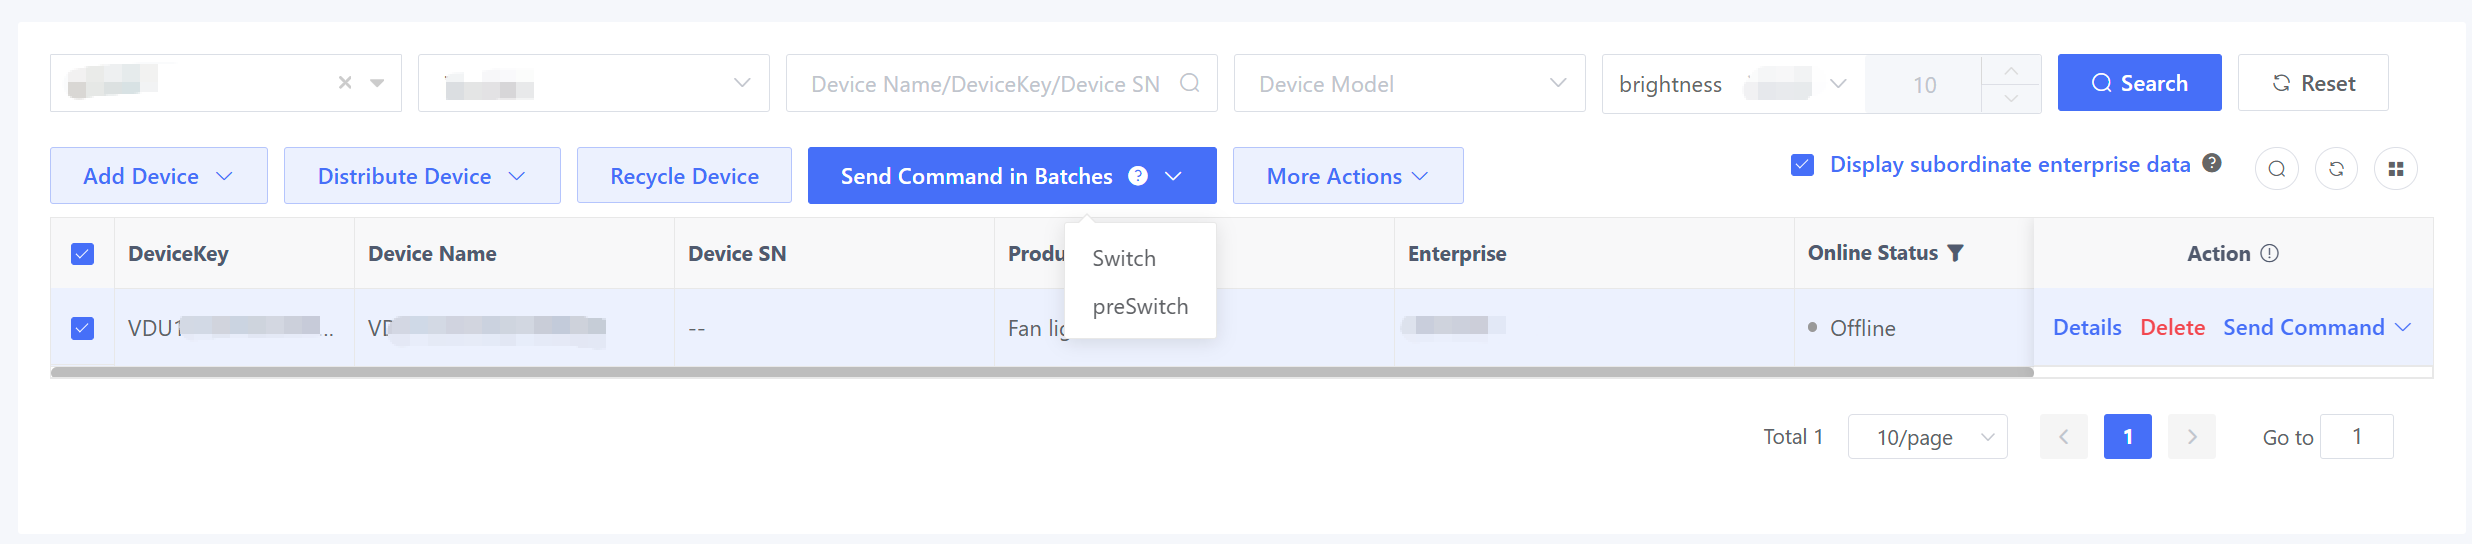Uncheck Display subordinate enterprise data
The height and width of the screenshot is (544, 2472).
tap(1803, 165)
